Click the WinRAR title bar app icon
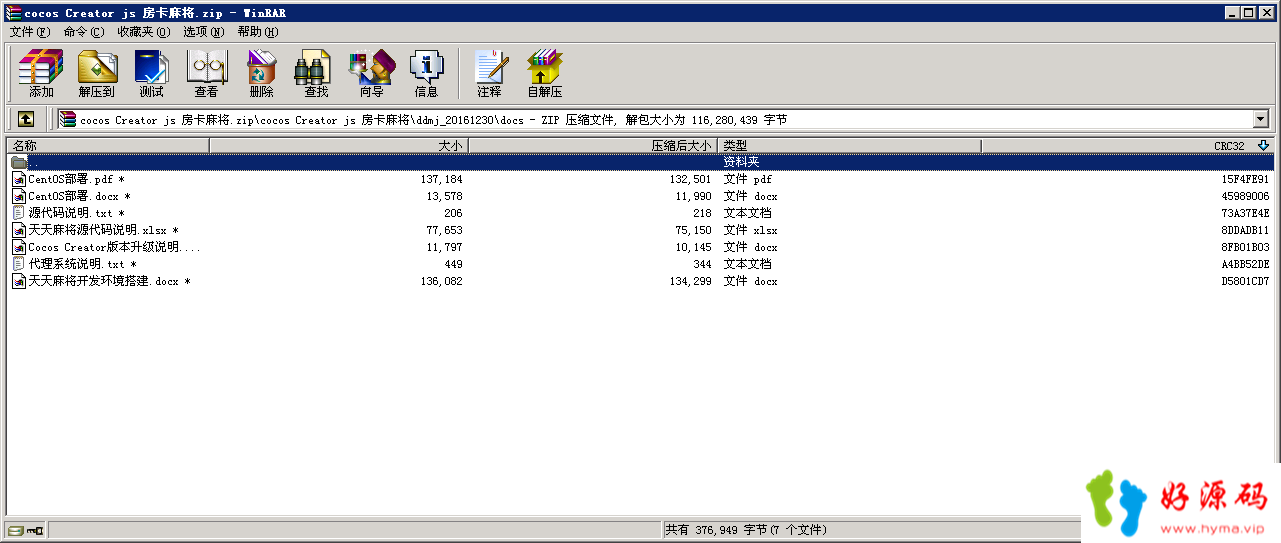Screen dimensions: 1281x543 click(x=13, y=13)
